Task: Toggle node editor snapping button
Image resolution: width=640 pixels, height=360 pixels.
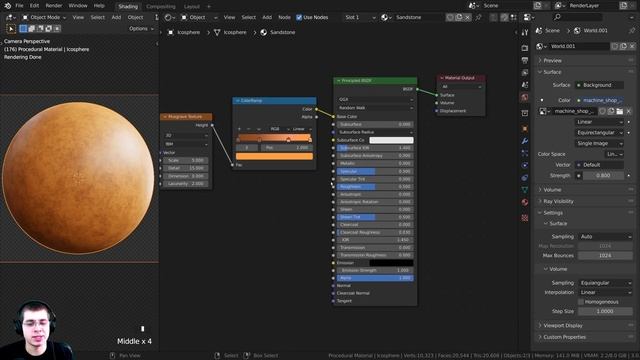Action: [504, 18]
